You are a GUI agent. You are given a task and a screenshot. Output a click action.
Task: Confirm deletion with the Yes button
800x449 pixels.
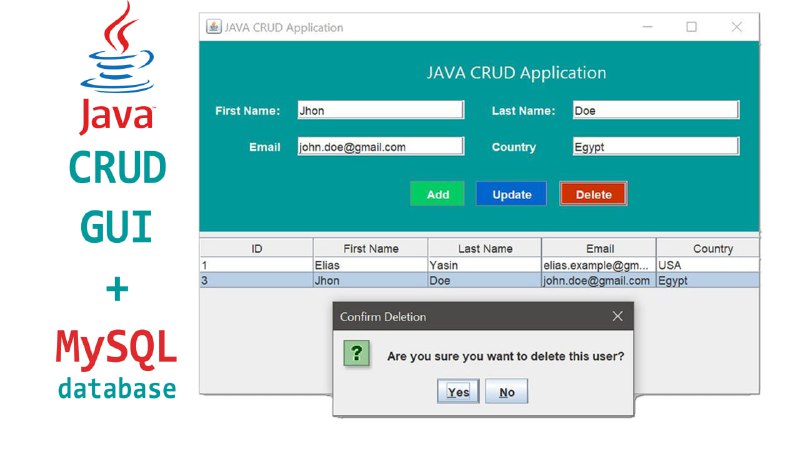click(458, 391)
